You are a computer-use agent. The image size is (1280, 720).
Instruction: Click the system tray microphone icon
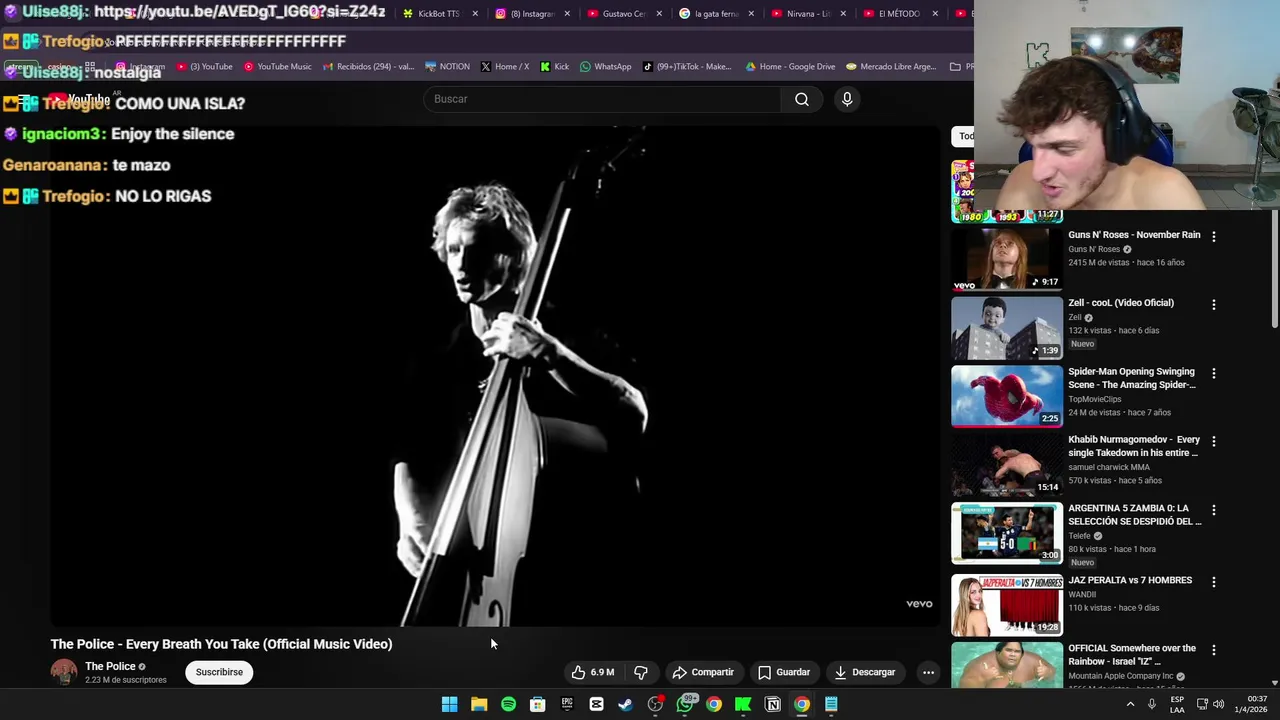point(1152,704)
